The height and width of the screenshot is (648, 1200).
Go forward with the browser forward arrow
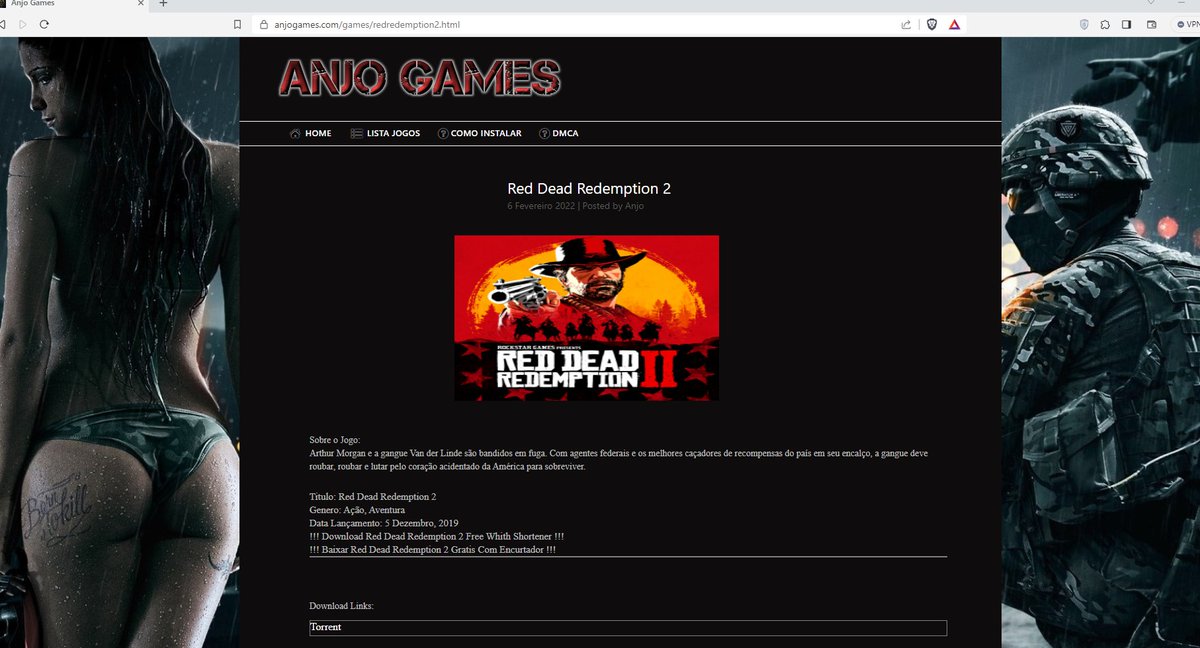tap(23, 24)
